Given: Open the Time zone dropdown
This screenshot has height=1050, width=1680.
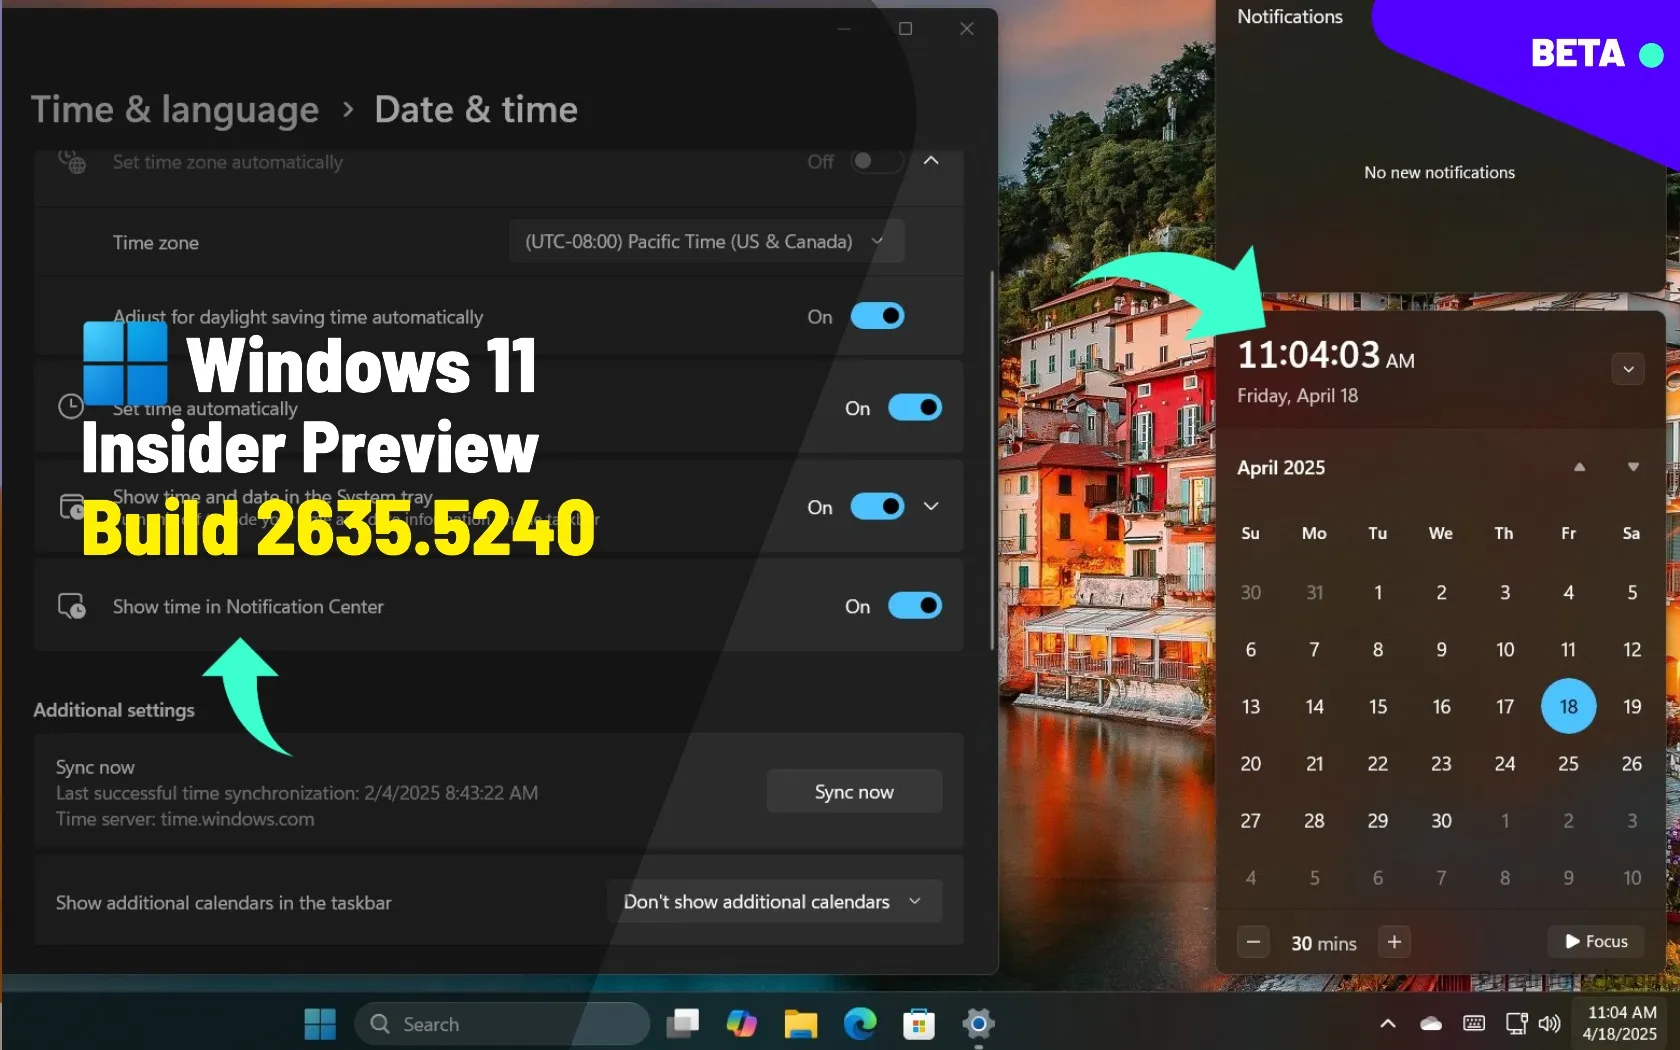Looking at the screenshot, I should point(706,241).
